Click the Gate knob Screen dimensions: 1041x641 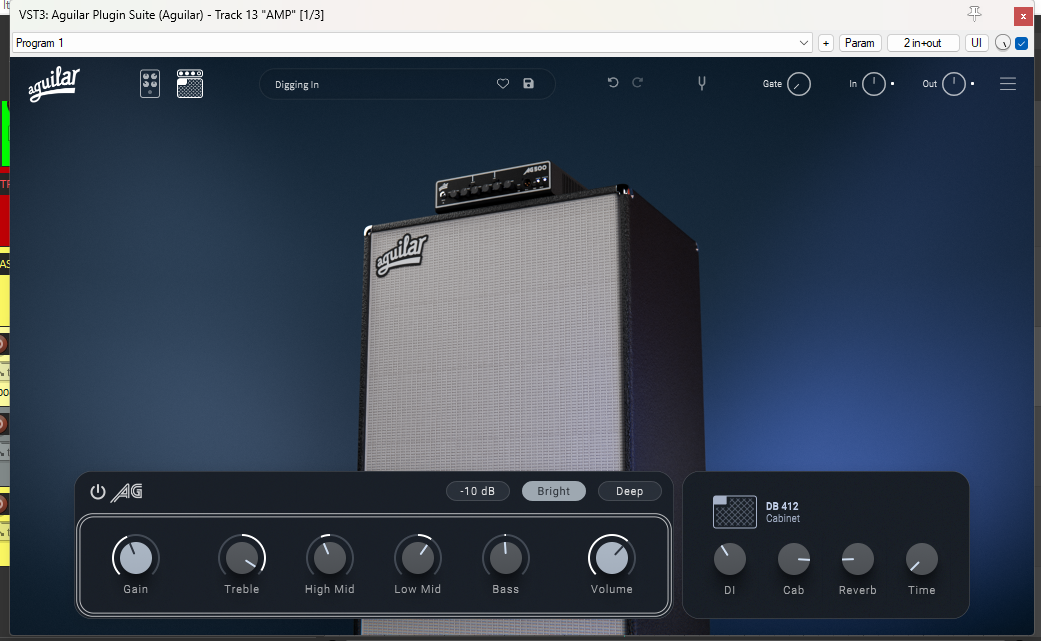(x=799, y=84)
